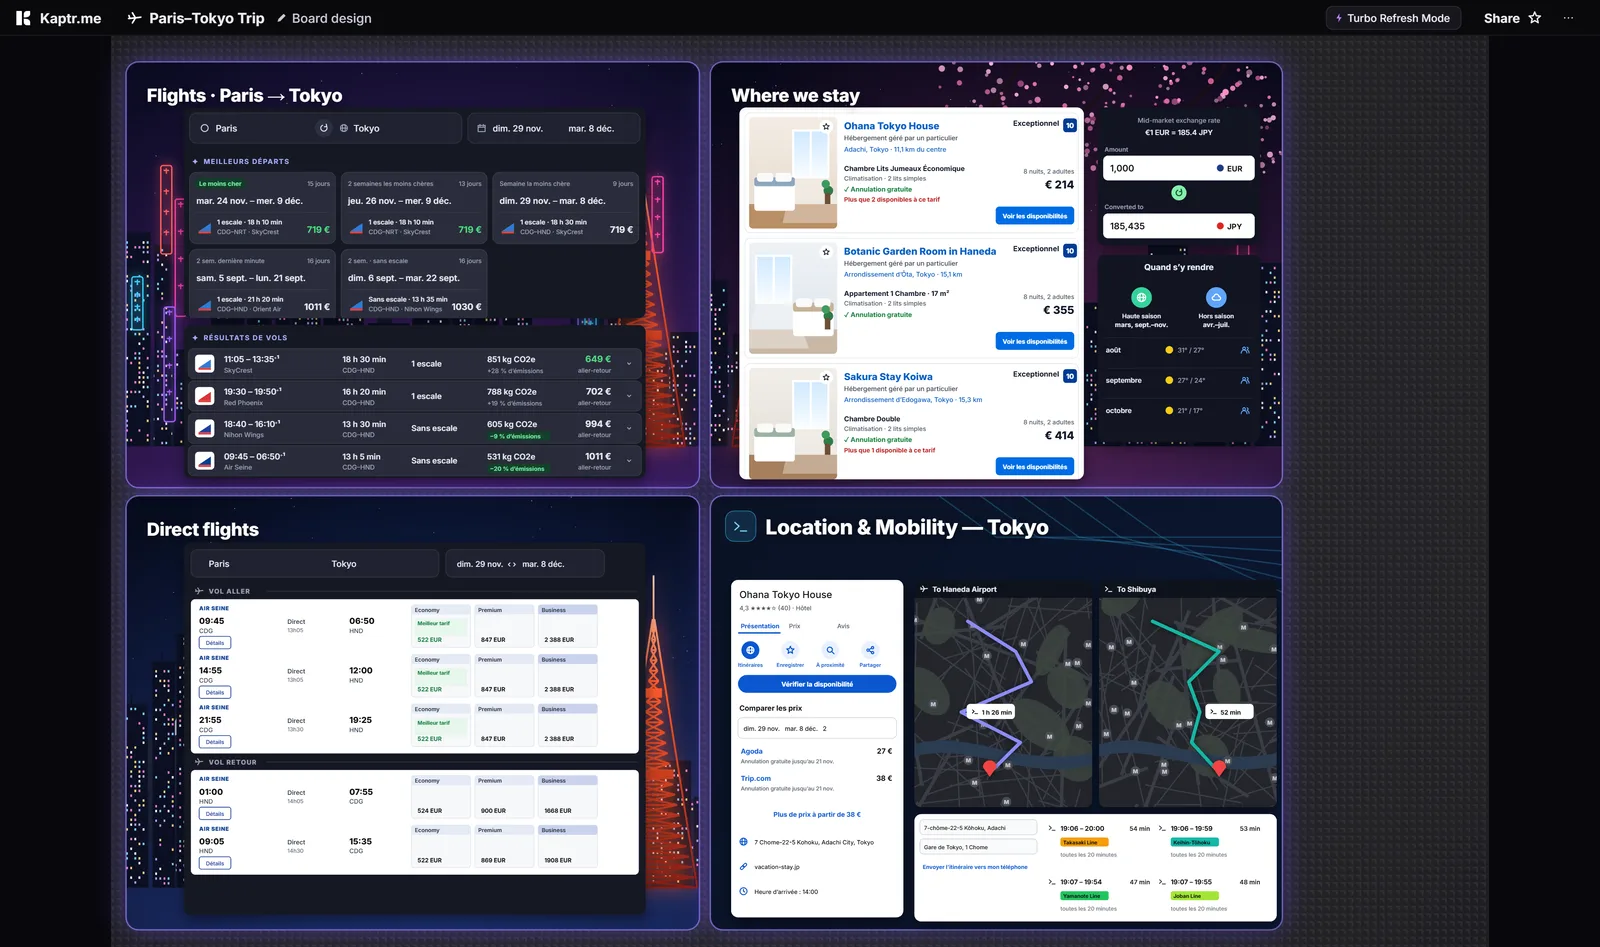The image size is (1600, 947).
Task: Open the JPY currency selector
Action: [1229, 226]
